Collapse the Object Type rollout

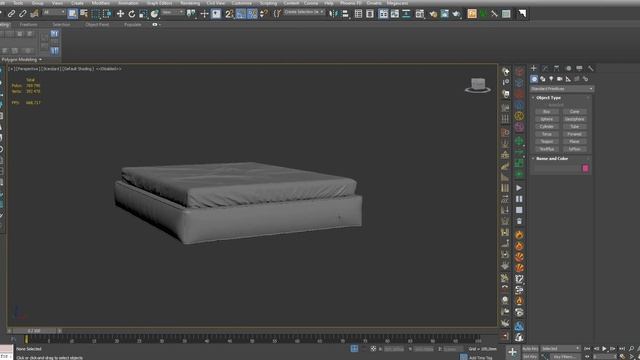click(x=548, y=98)
